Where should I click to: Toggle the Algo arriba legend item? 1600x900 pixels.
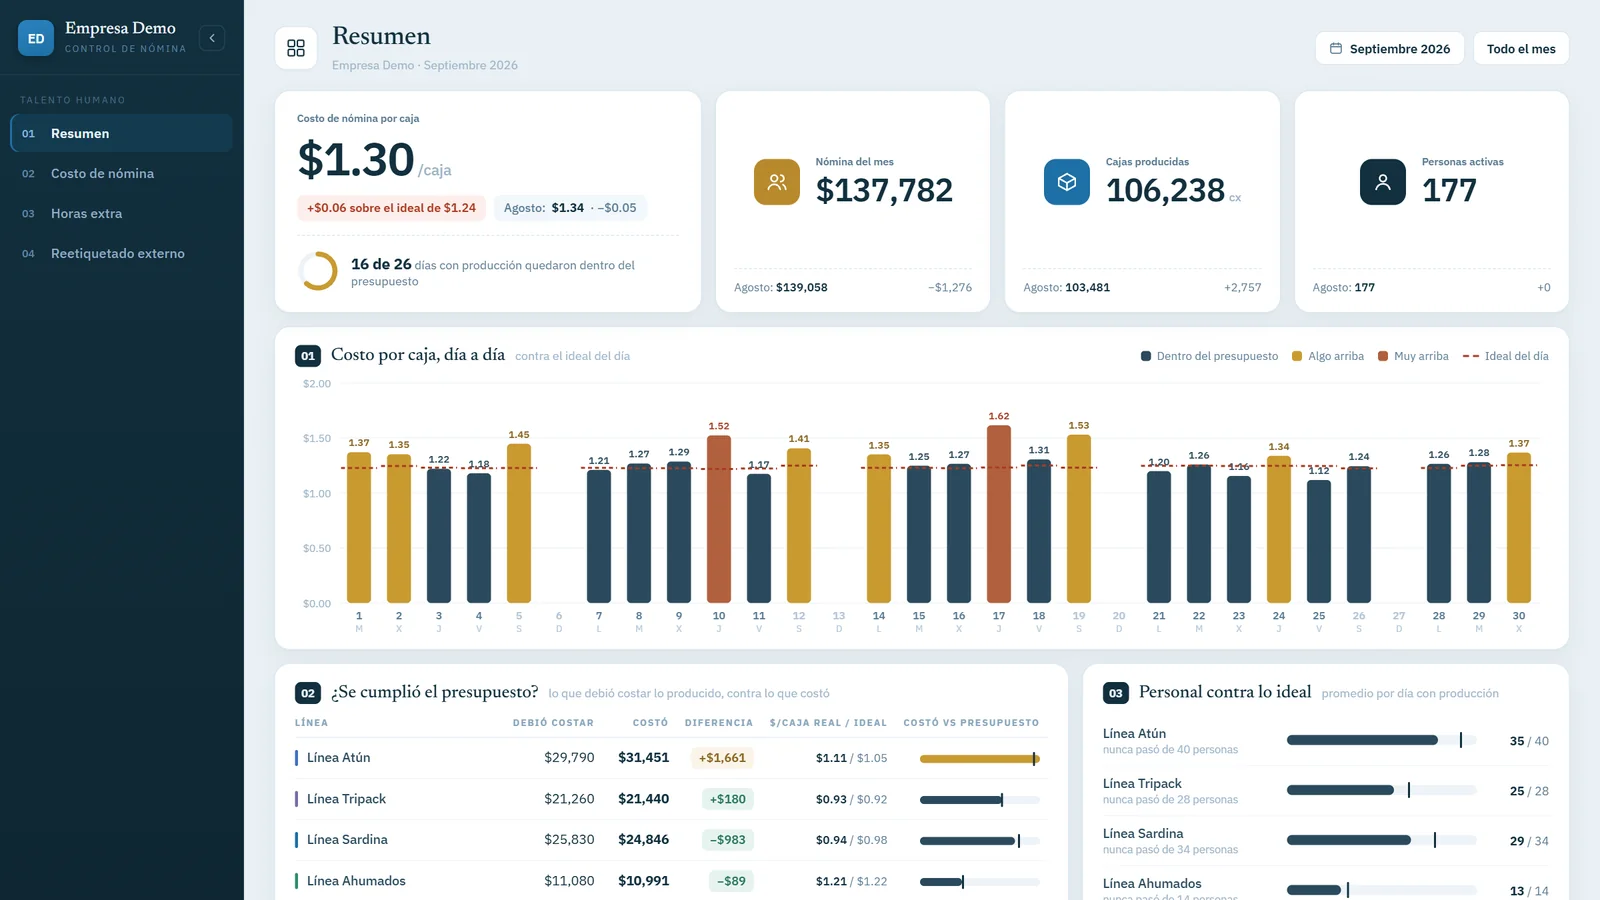pos(1328,356)
